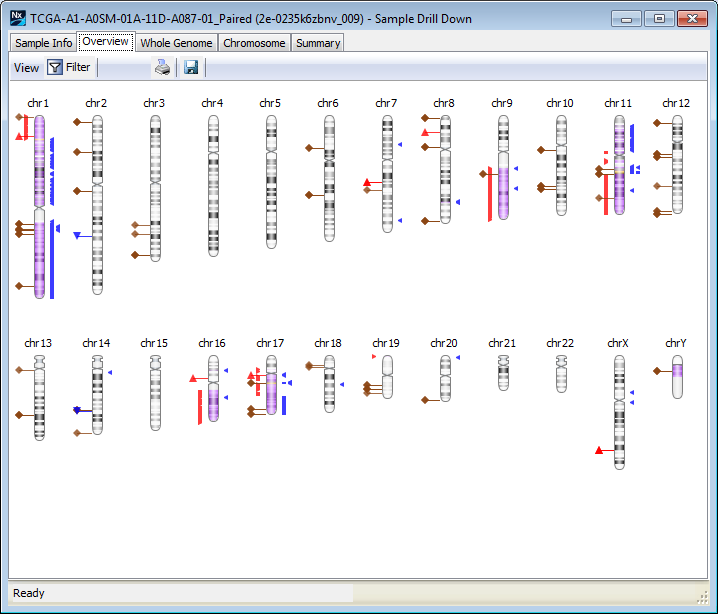Open the Whole Genome tab
The width and height of the screenshot is (718, 614).
[x=176, y=43]
